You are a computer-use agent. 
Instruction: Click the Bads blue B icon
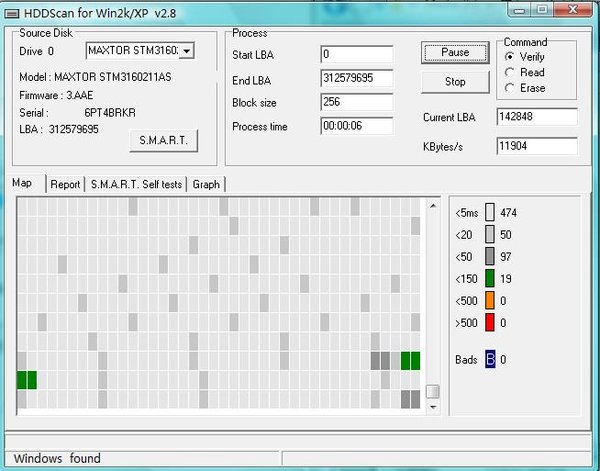tap(490, 359)
